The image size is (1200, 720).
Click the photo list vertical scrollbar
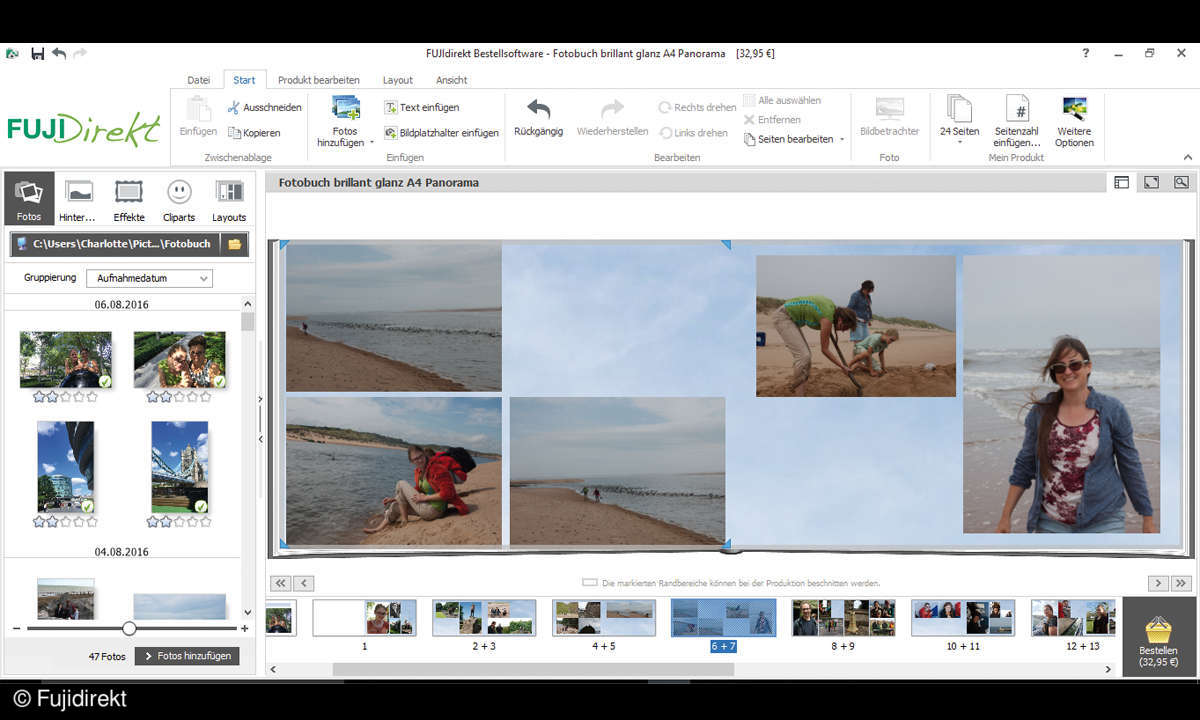248,322
